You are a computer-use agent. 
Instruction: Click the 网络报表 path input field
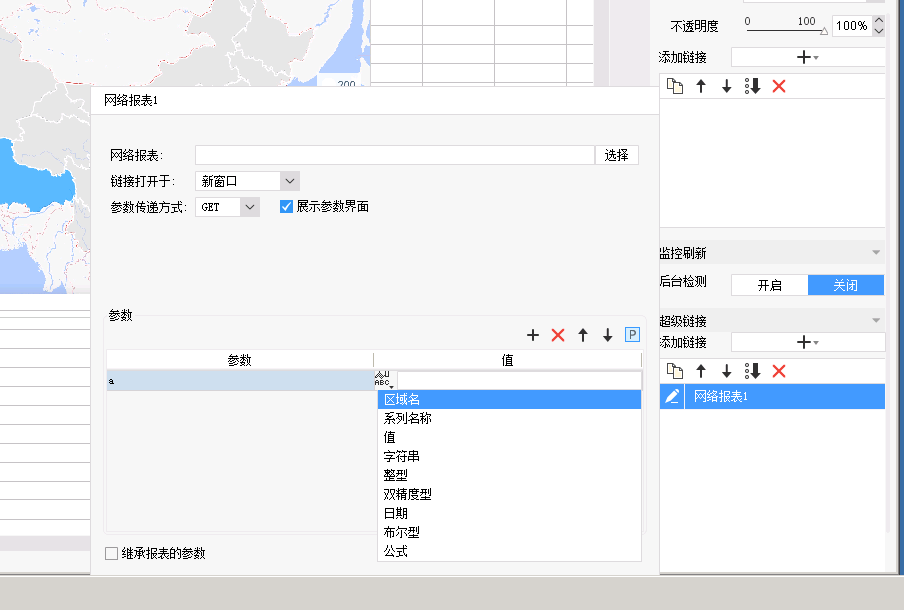pos(395,155)
